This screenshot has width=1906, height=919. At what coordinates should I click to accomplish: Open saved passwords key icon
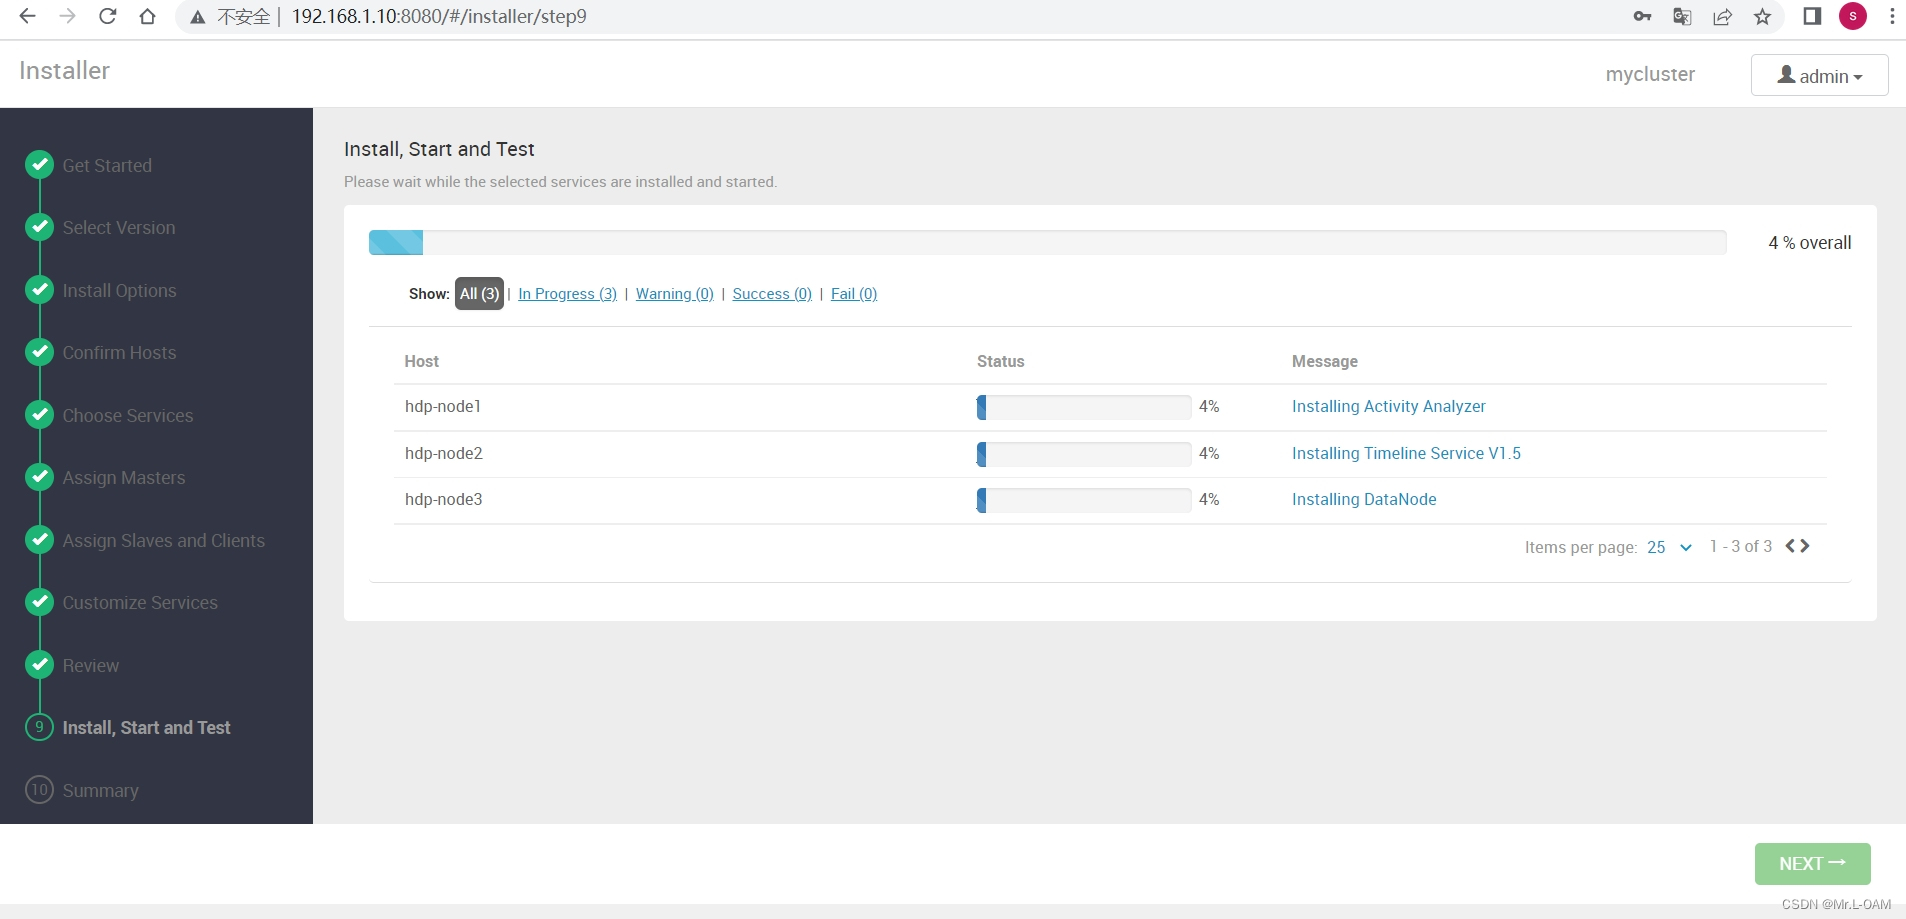1642,16
